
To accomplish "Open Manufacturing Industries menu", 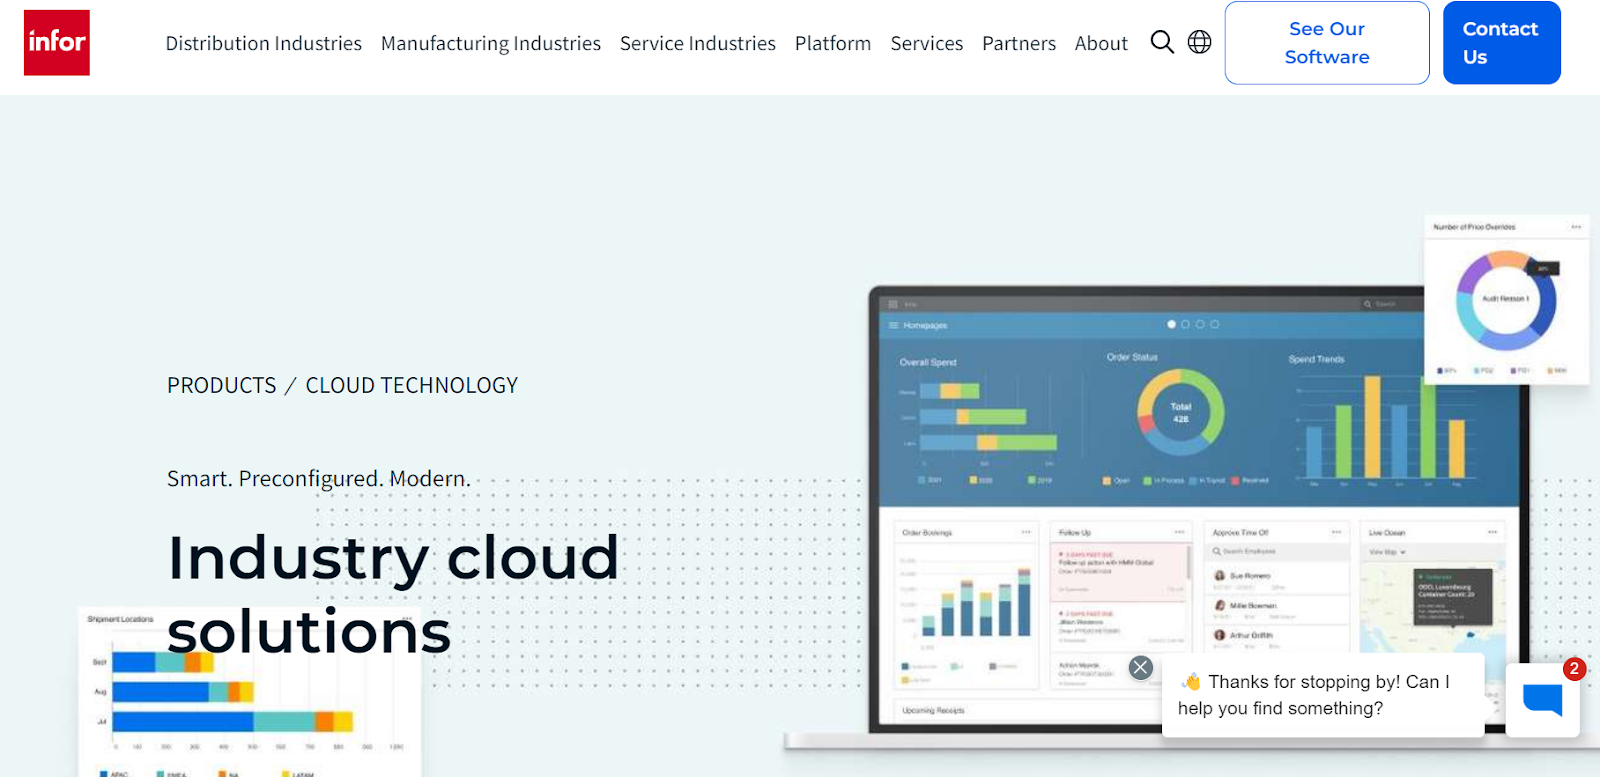I will coord(491,43).
